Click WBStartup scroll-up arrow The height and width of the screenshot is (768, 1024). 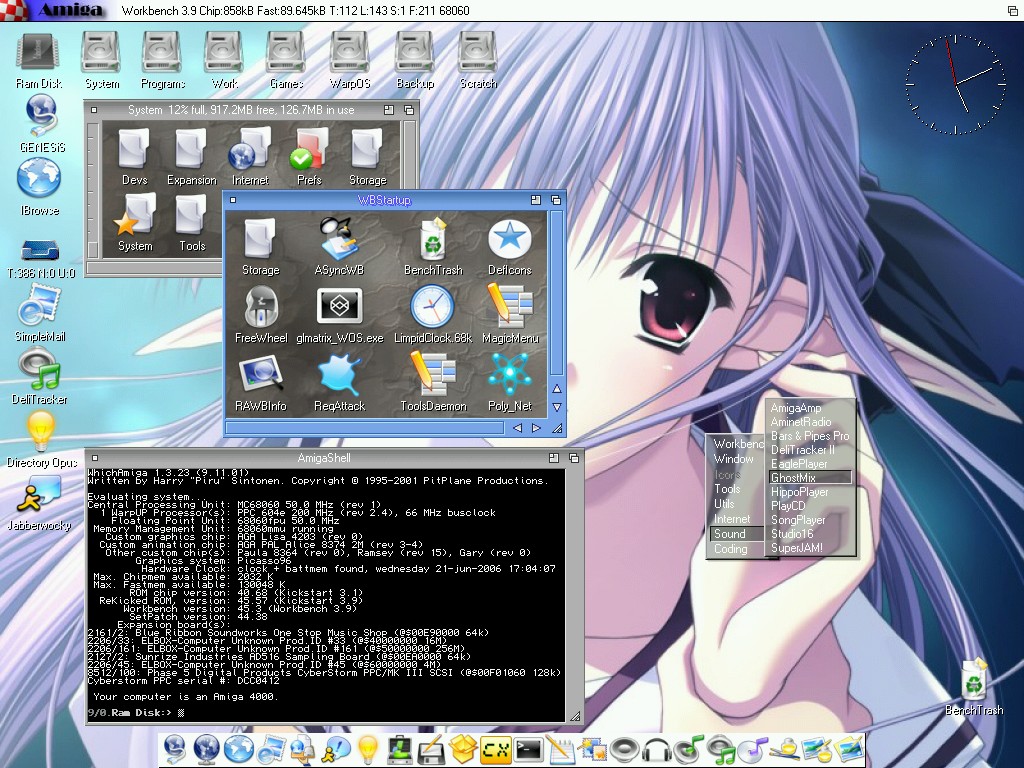pos(557,389)
